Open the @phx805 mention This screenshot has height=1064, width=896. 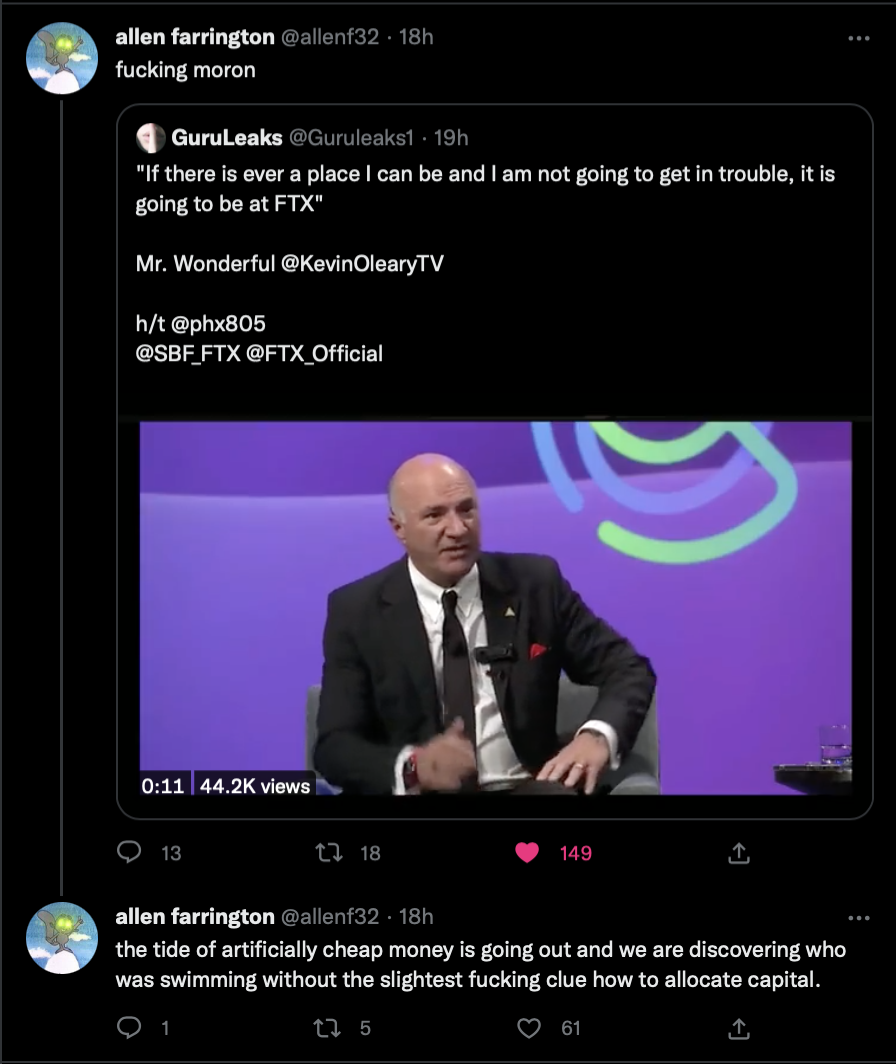coord(217,324)
